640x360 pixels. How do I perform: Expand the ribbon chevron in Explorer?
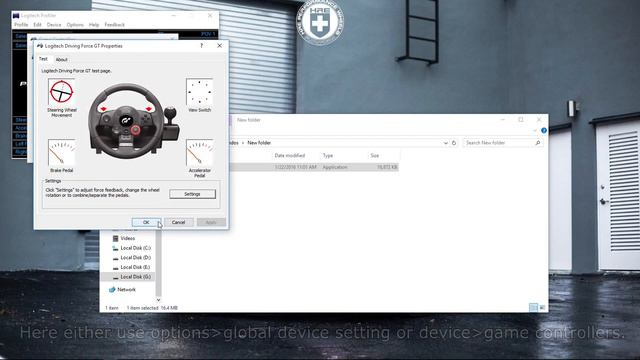coord(535,131)
